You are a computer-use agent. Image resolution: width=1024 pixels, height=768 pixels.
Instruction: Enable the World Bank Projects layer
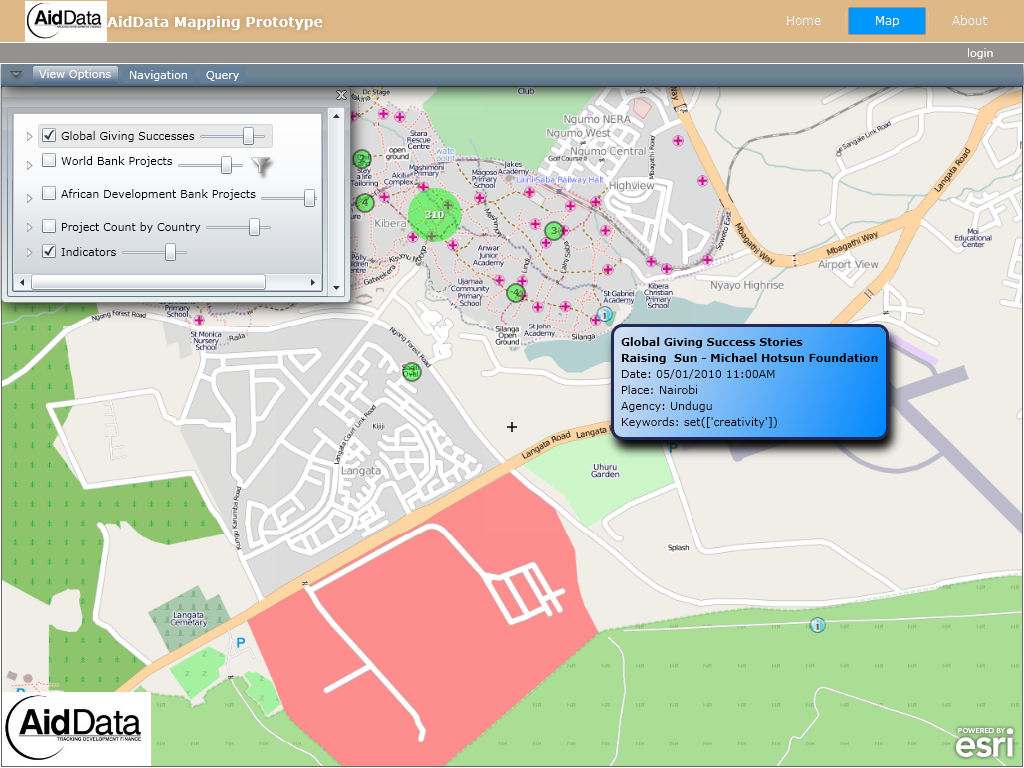49,160
